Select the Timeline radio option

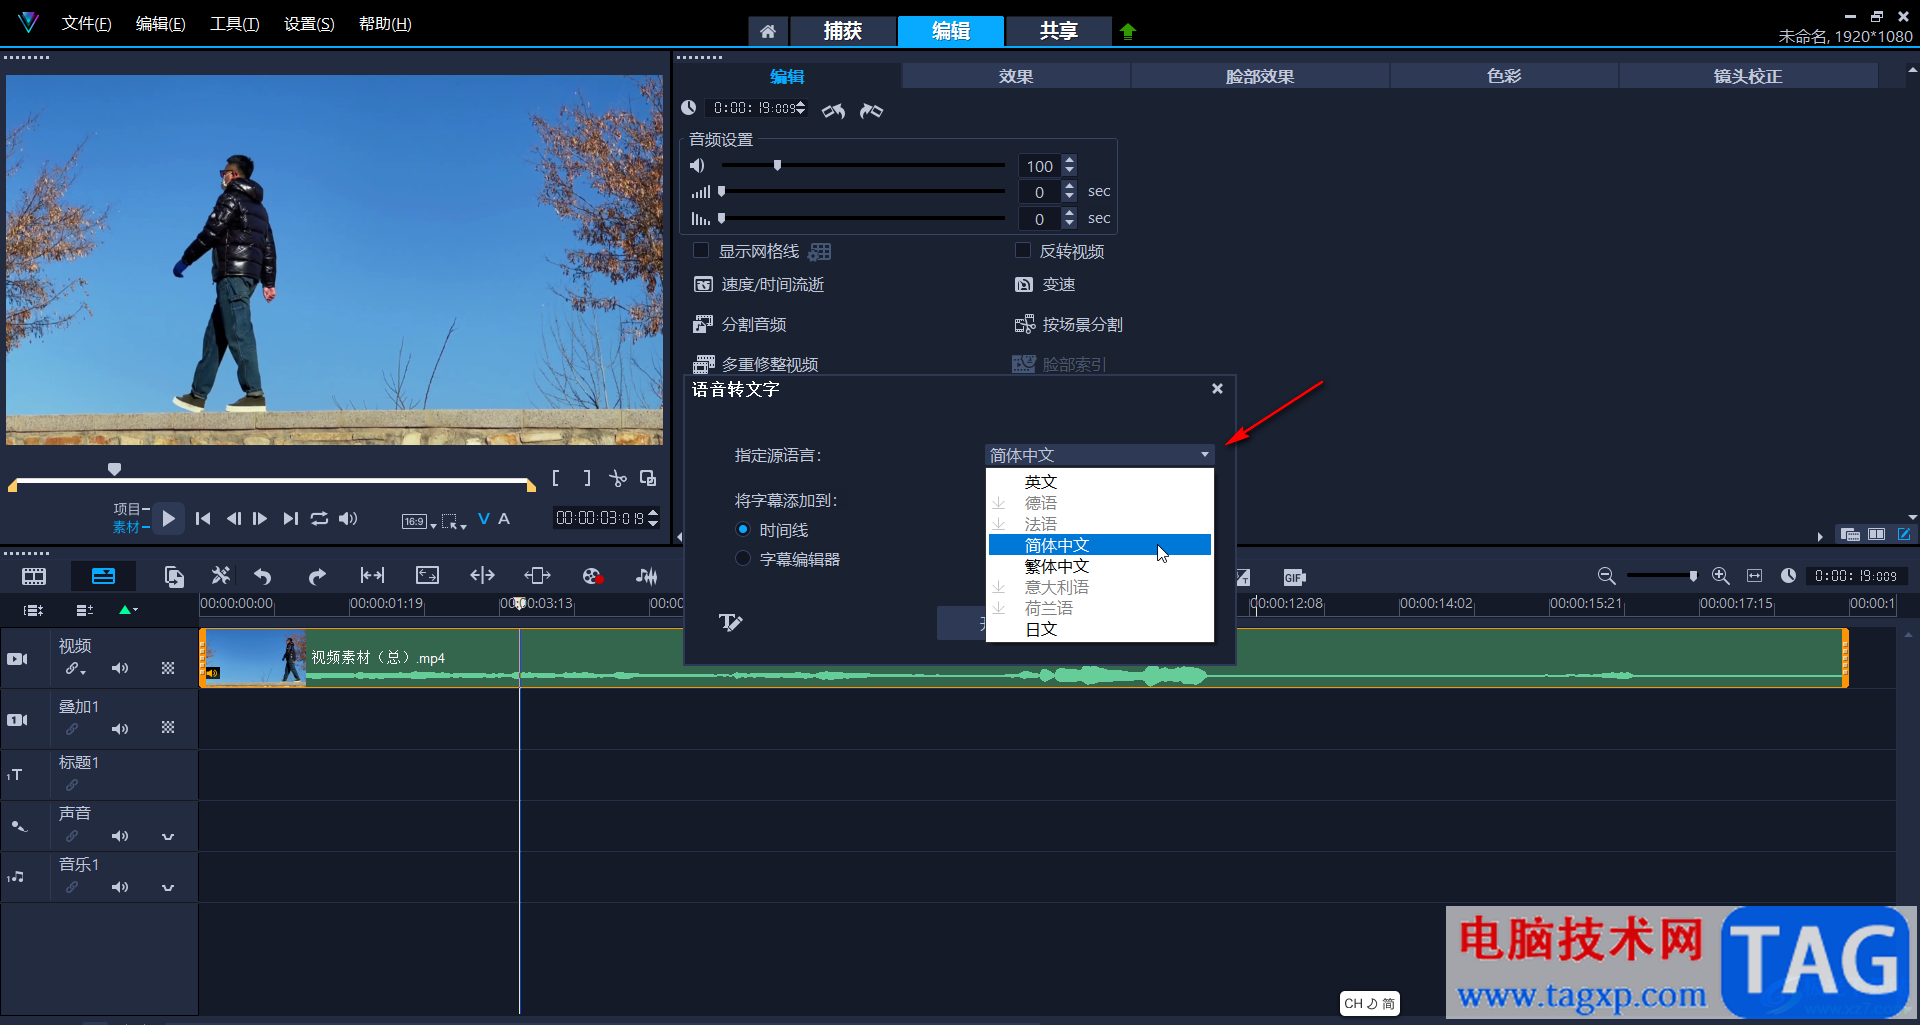coord(743,529)
